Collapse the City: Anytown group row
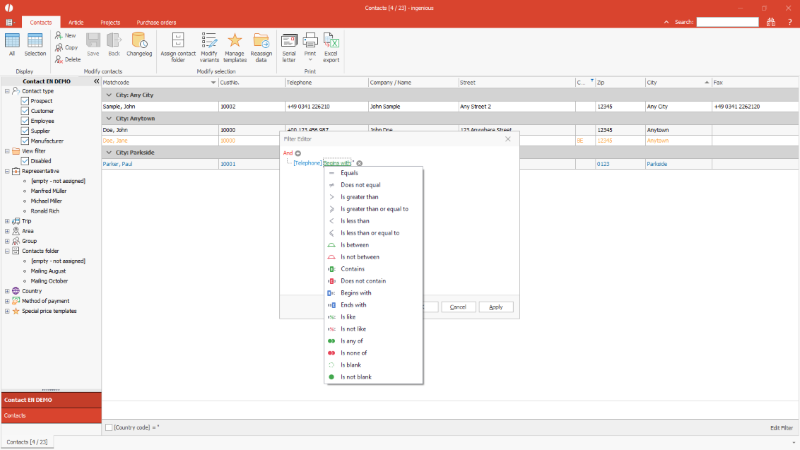This screenshot has width=800, height=450. pos(108,118)
